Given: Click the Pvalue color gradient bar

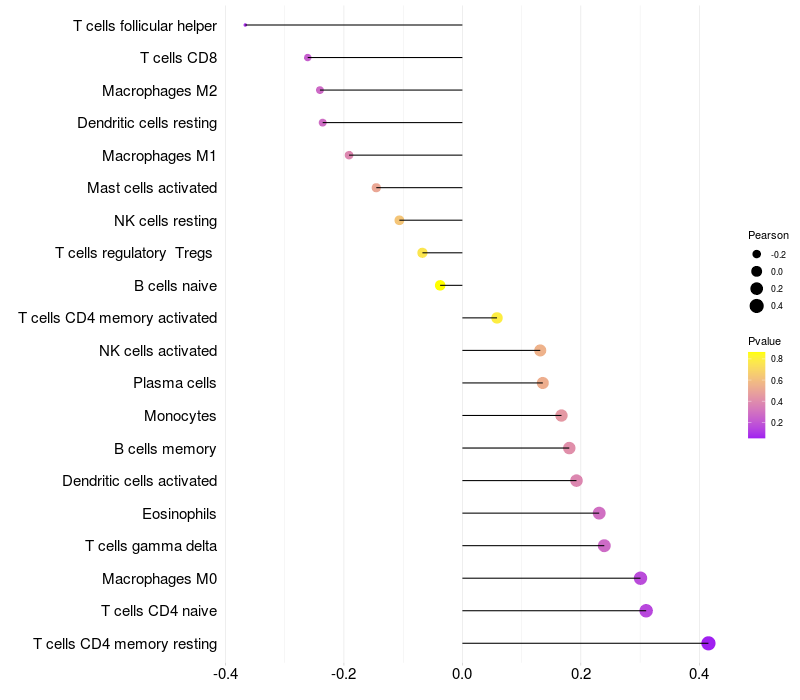Looking at the screenshot, I should pos(757,394).
